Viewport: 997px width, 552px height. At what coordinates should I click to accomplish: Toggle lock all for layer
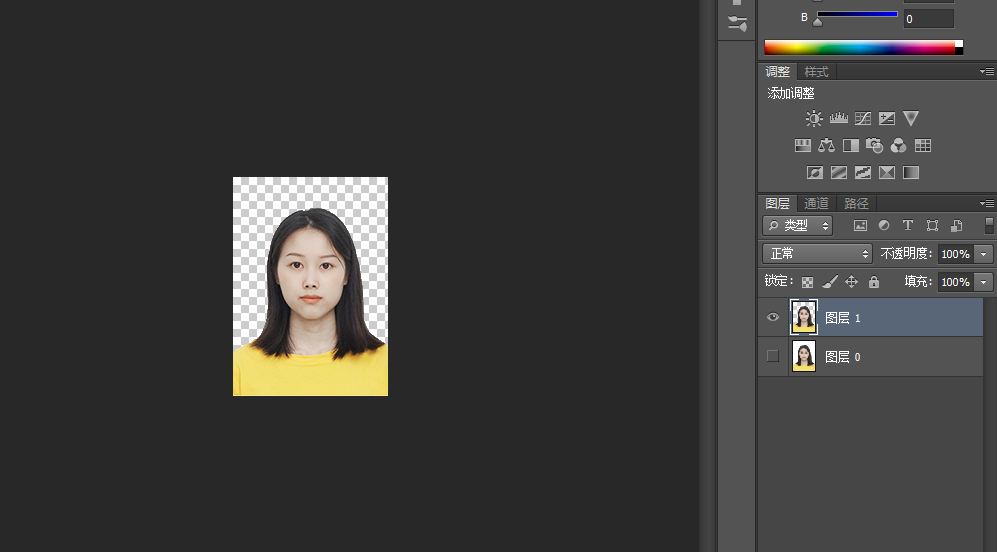point(874,282)
